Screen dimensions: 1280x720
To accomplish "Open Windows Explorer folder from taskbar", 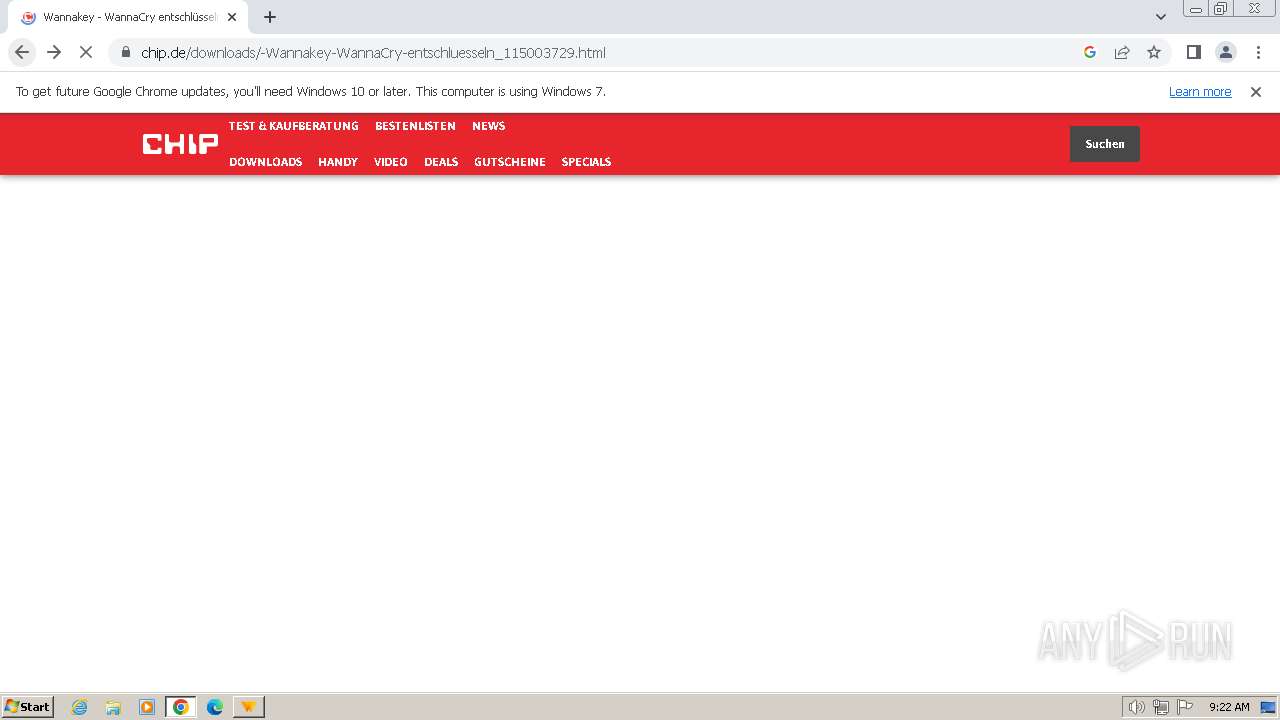I will pyautogui.click(x=113, y=707).
